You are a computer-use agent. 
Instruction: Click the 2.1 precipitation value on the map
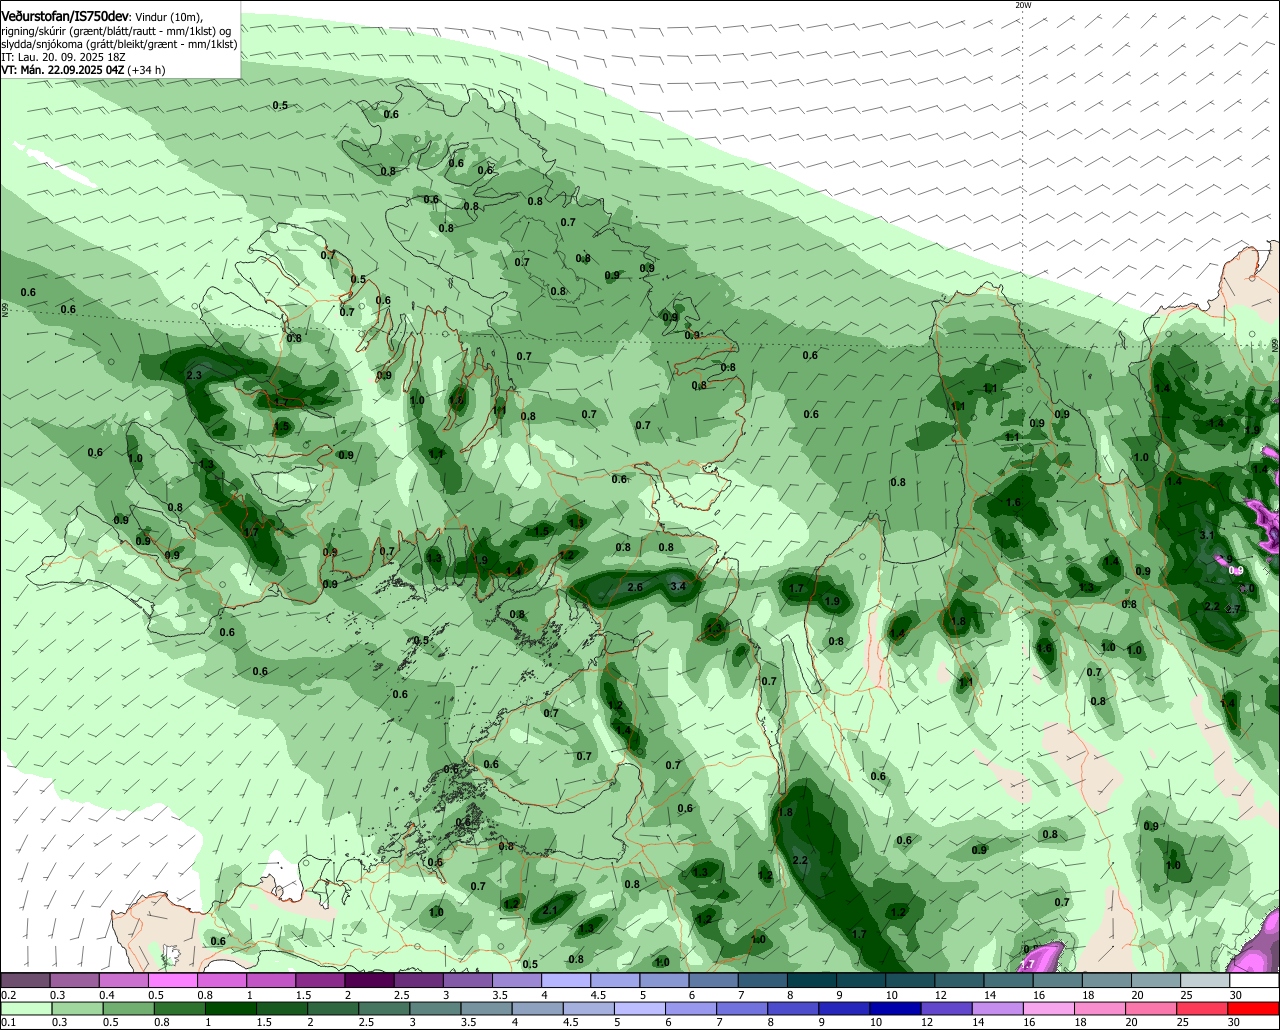click(550, 910)
